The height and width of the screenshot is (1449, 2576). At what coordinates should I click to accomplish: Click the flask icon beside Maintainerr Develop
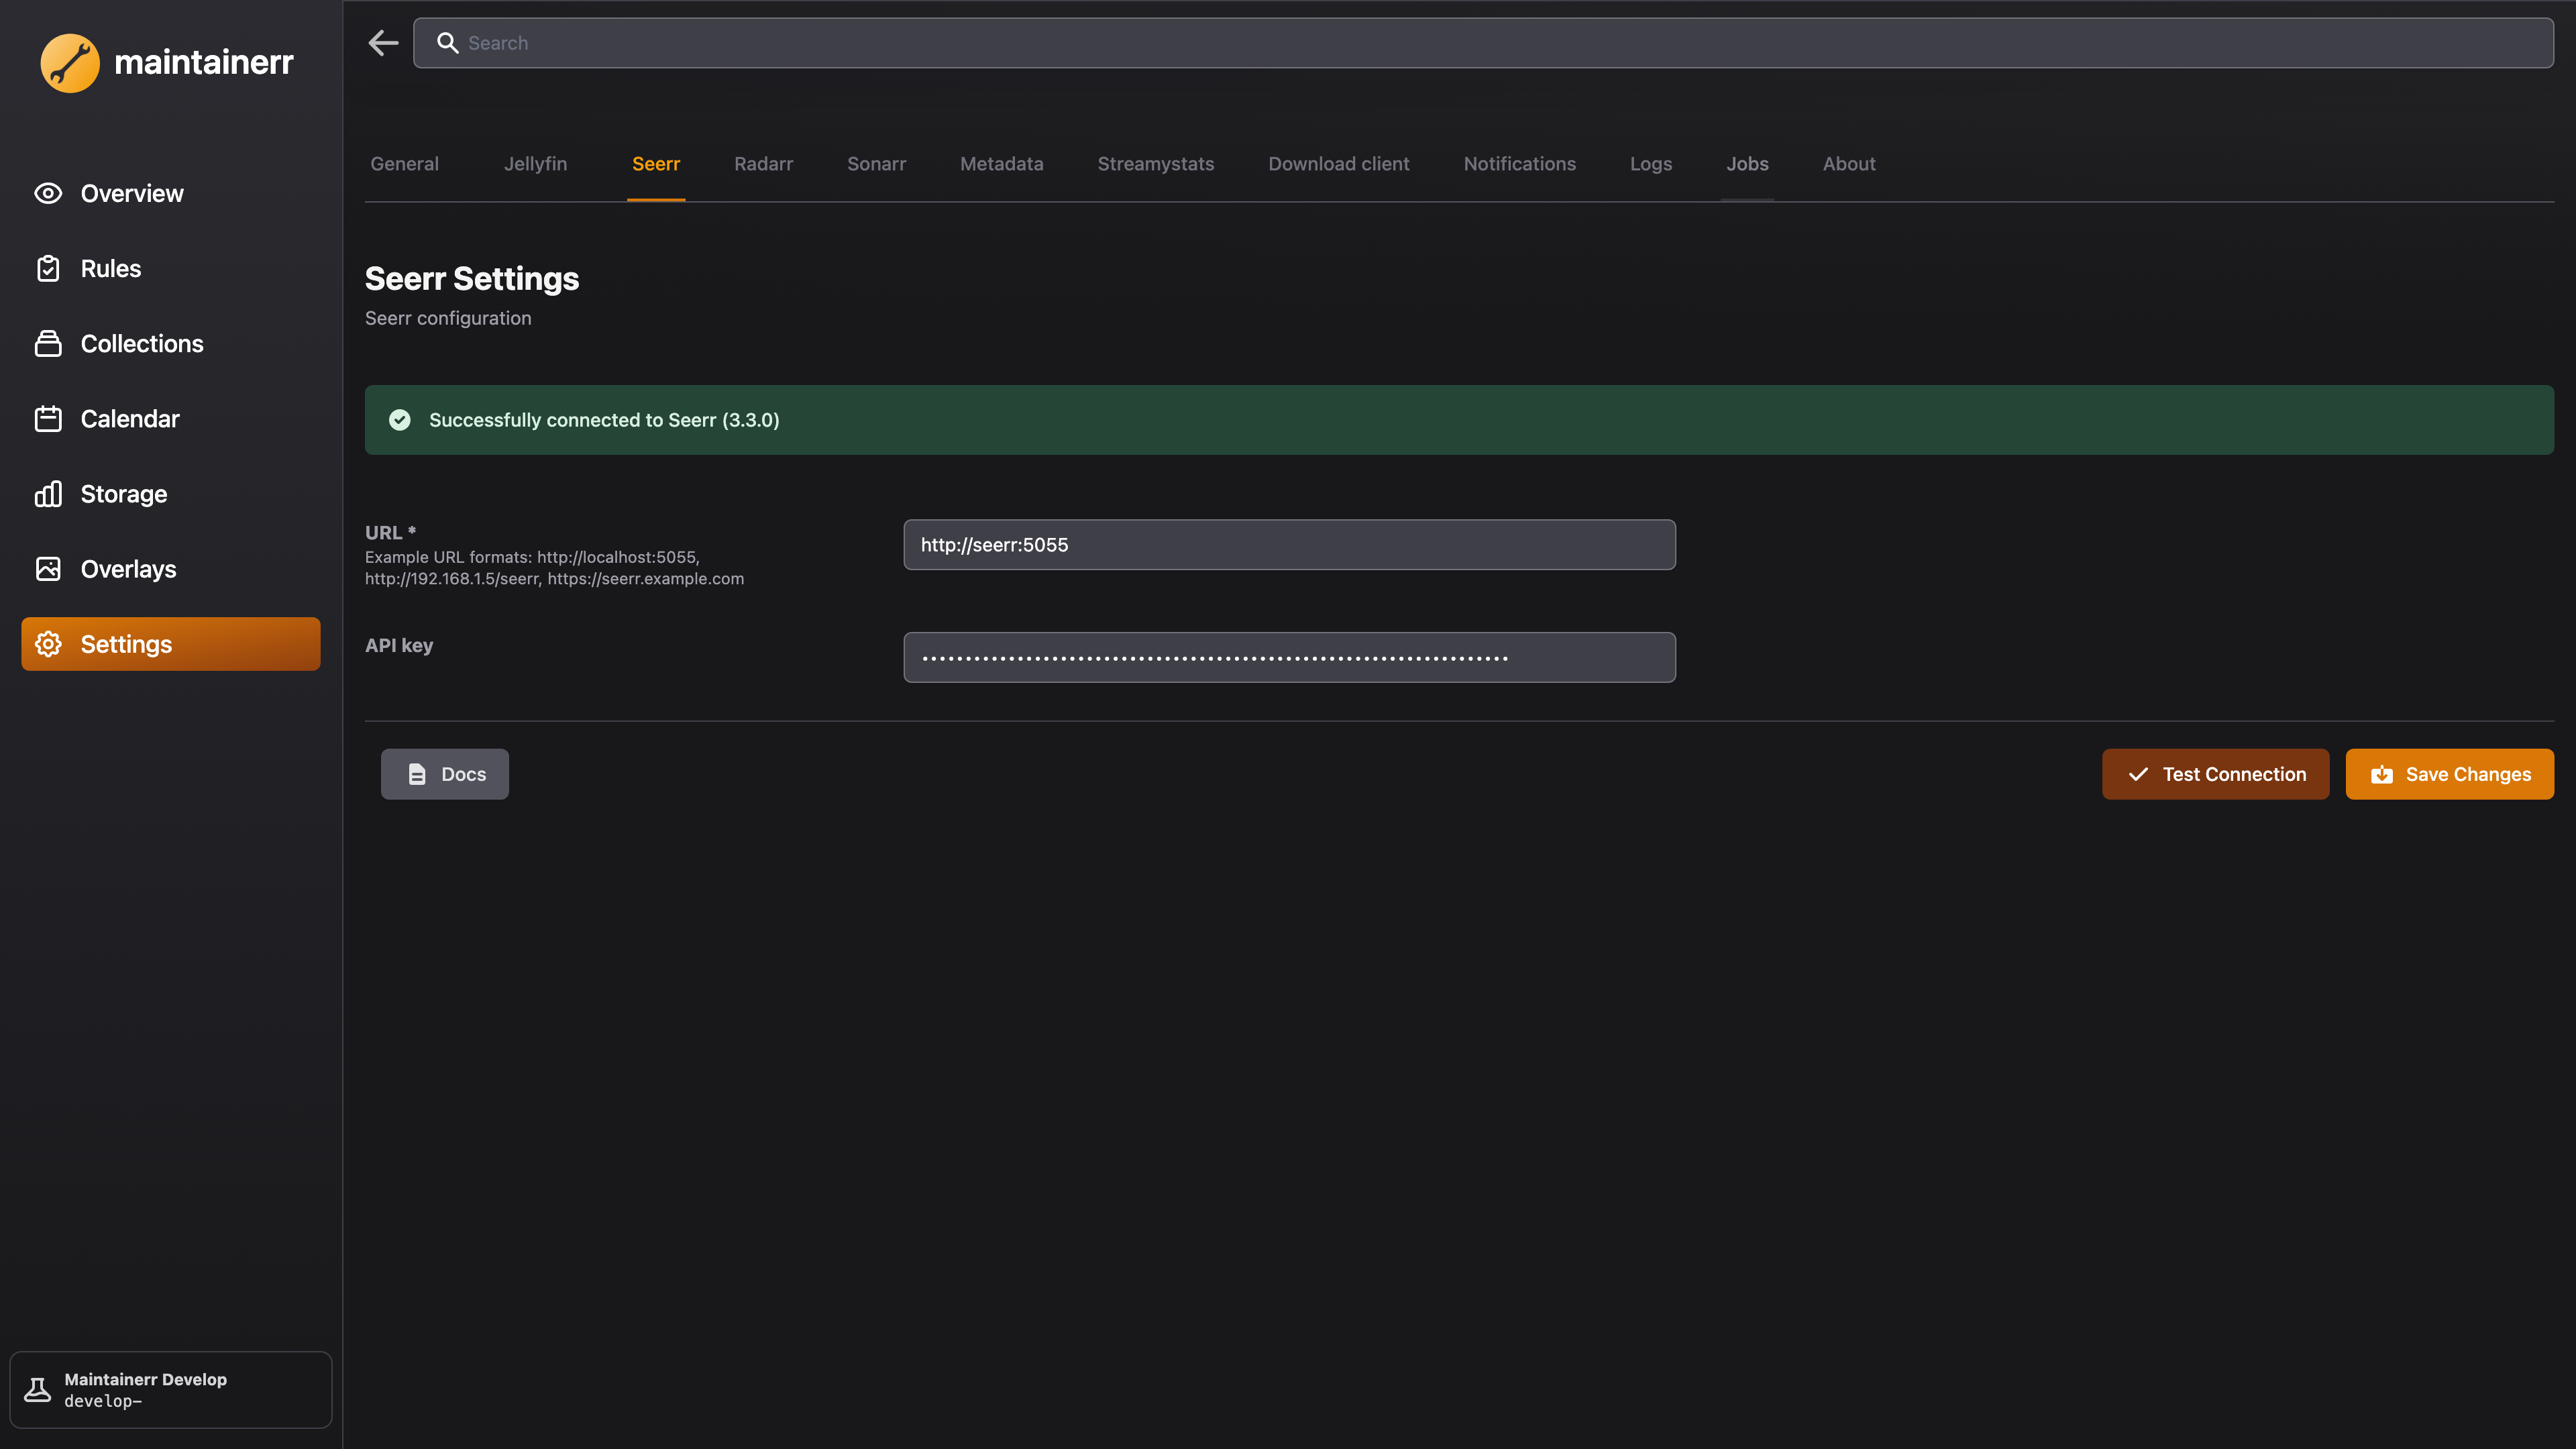point(38,1390)
